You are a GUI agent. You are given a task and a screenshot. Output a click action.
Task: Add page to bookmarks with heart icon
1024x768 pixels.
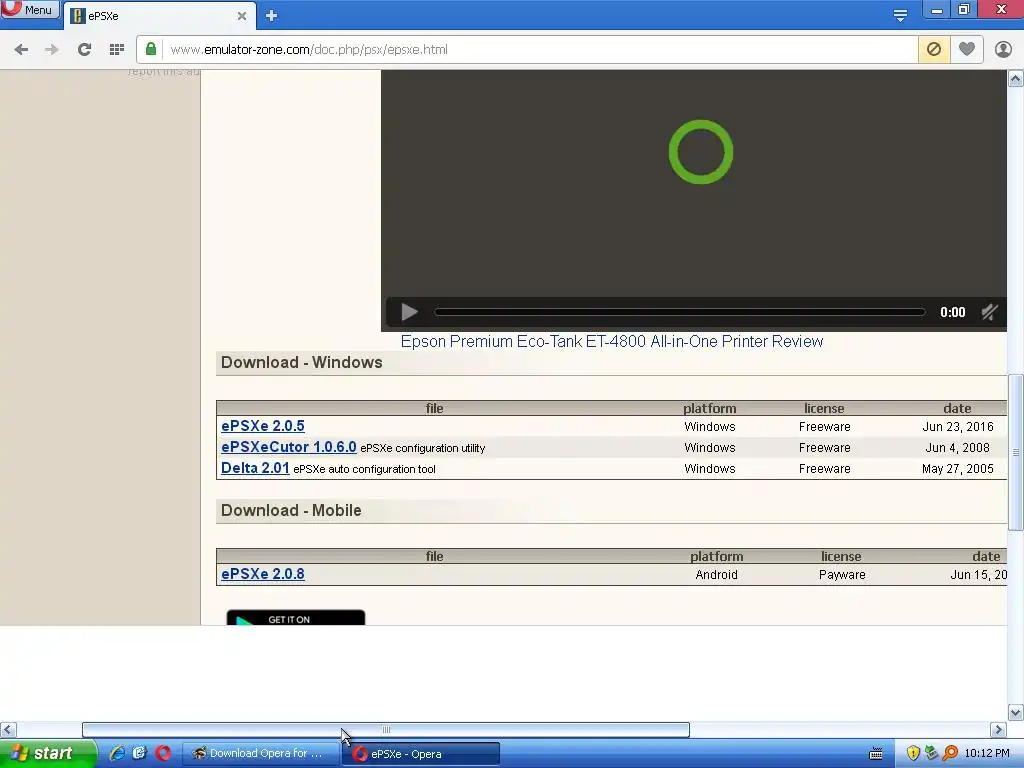[x=967, y=49]
